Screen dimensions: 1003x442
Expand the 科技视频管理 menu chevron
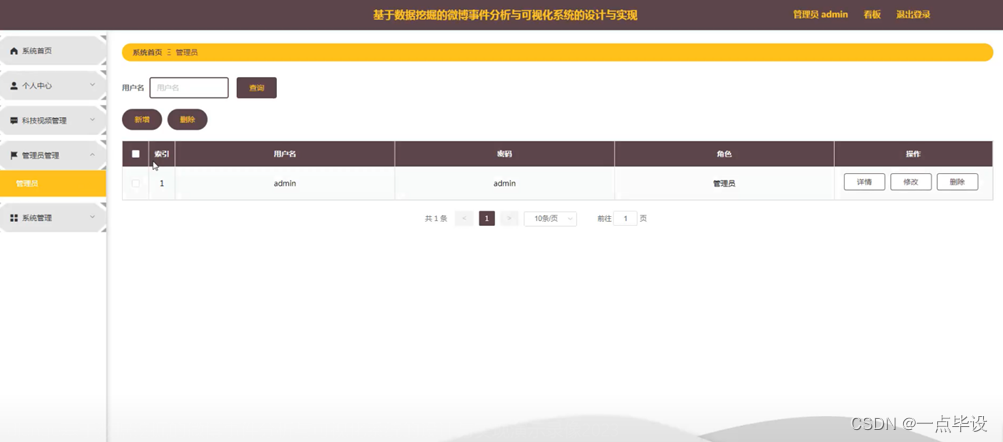click(x=92, y=120)
